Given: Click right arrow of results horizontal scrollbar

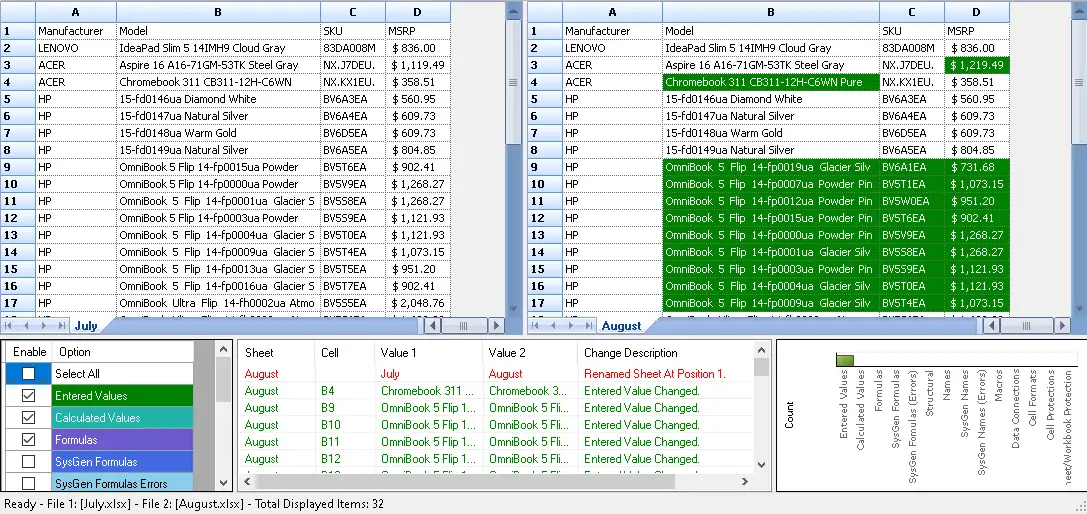Looking at the screenshot, I should pyautogui.click(x=745, y=481).
